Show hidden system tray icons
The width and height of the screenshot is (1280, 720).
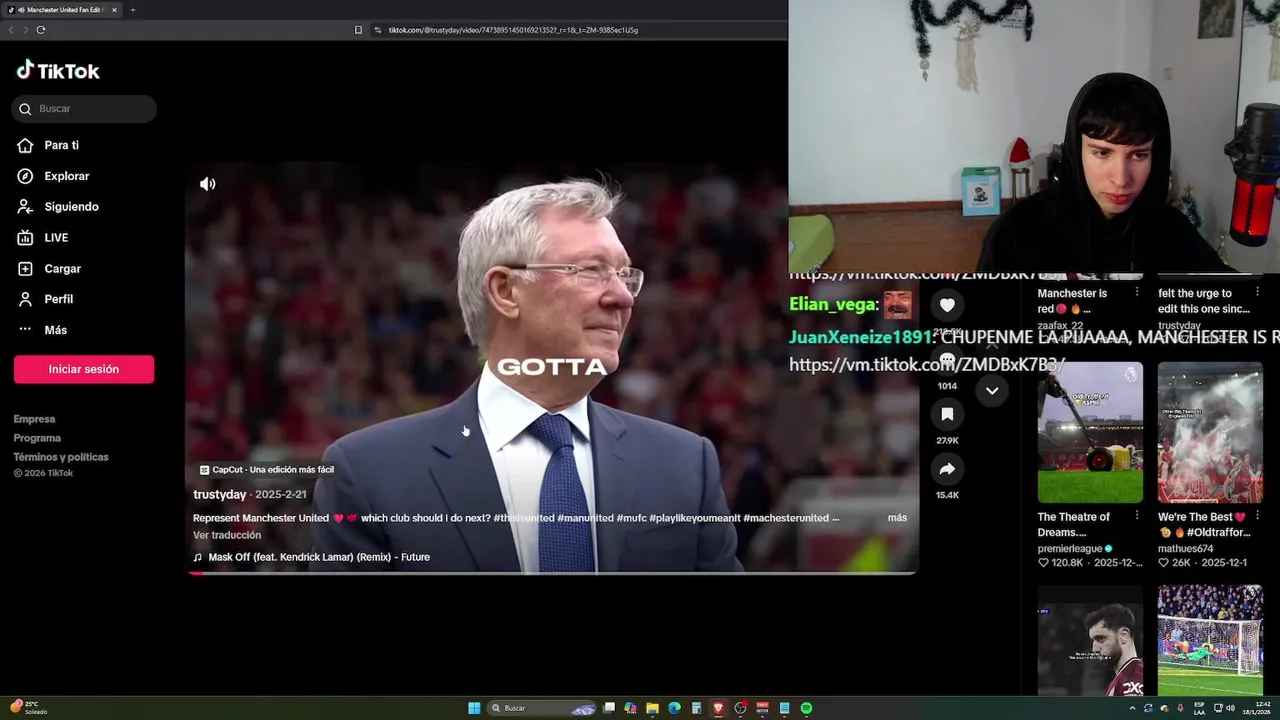[1132, 708]
